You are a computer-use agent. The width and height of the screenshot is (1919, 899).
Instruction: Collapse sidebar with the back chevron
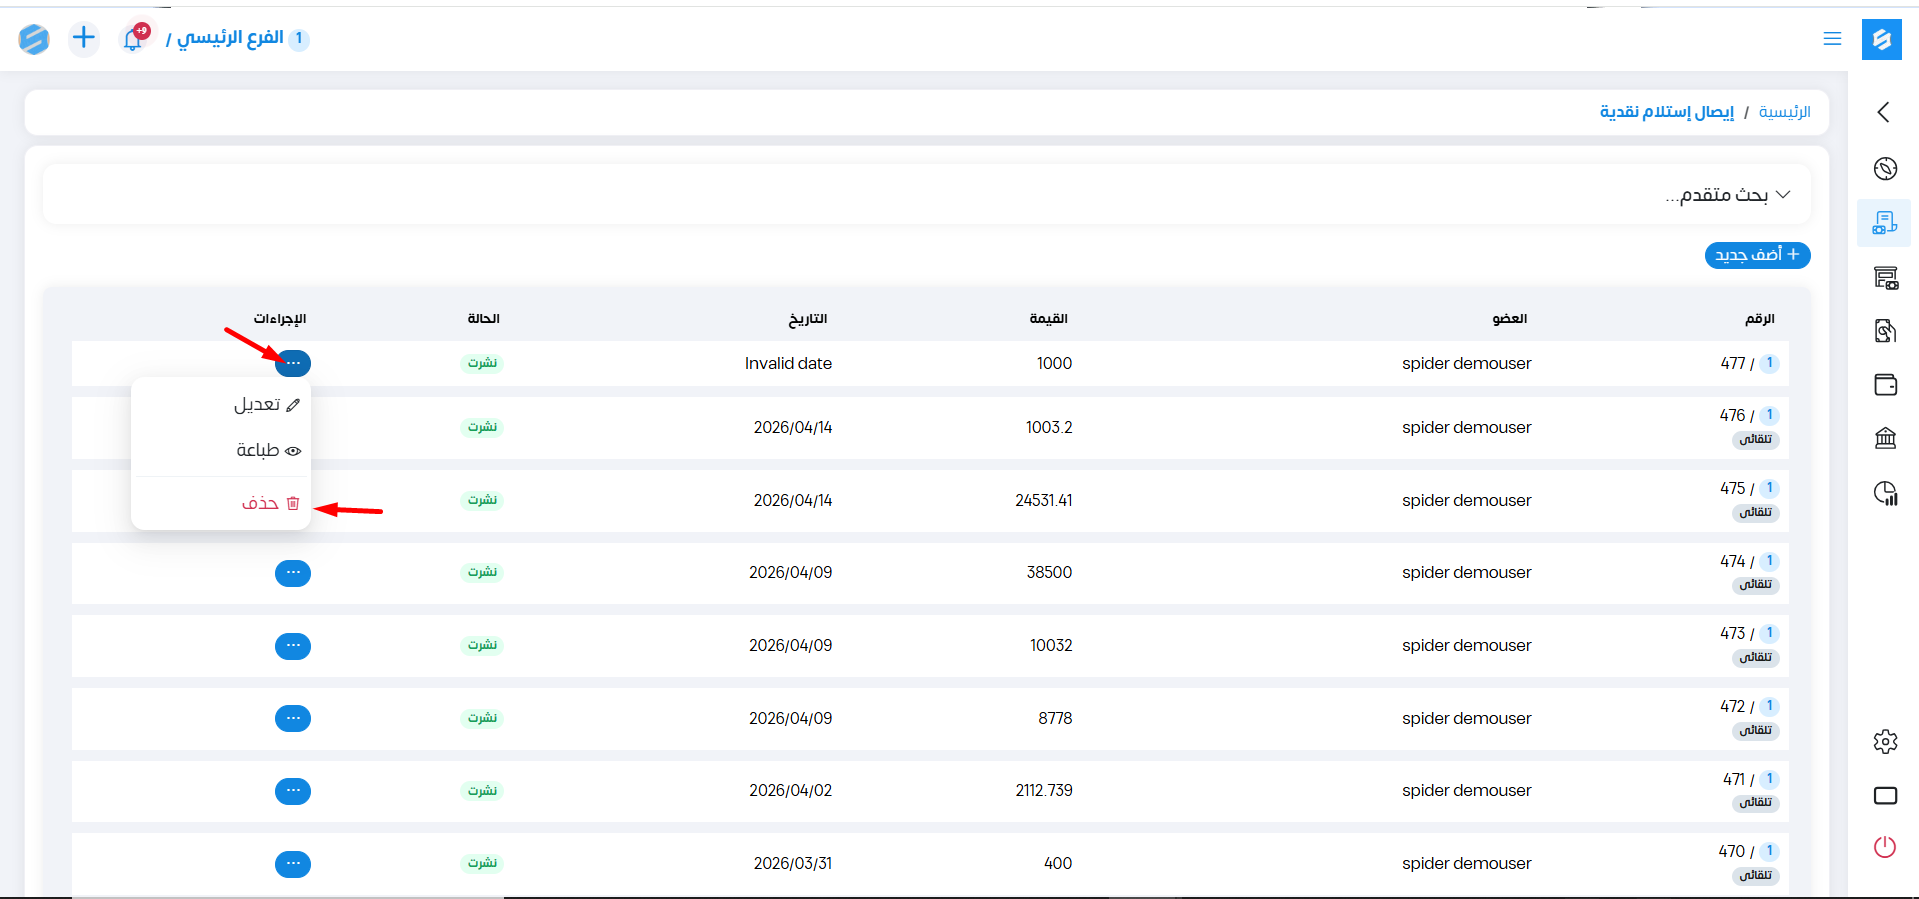[1884, 112]
